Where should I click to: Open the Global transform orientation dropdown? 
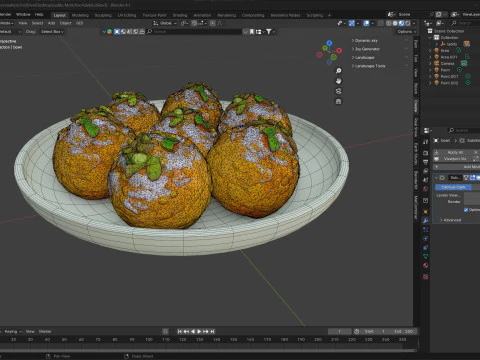165,23
